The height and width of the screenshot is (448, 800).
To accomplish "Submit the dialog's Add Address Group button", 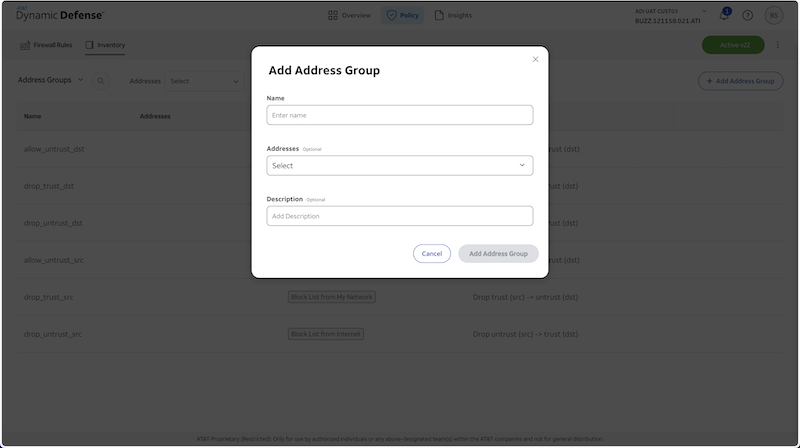I will click(x=498, y=254).
